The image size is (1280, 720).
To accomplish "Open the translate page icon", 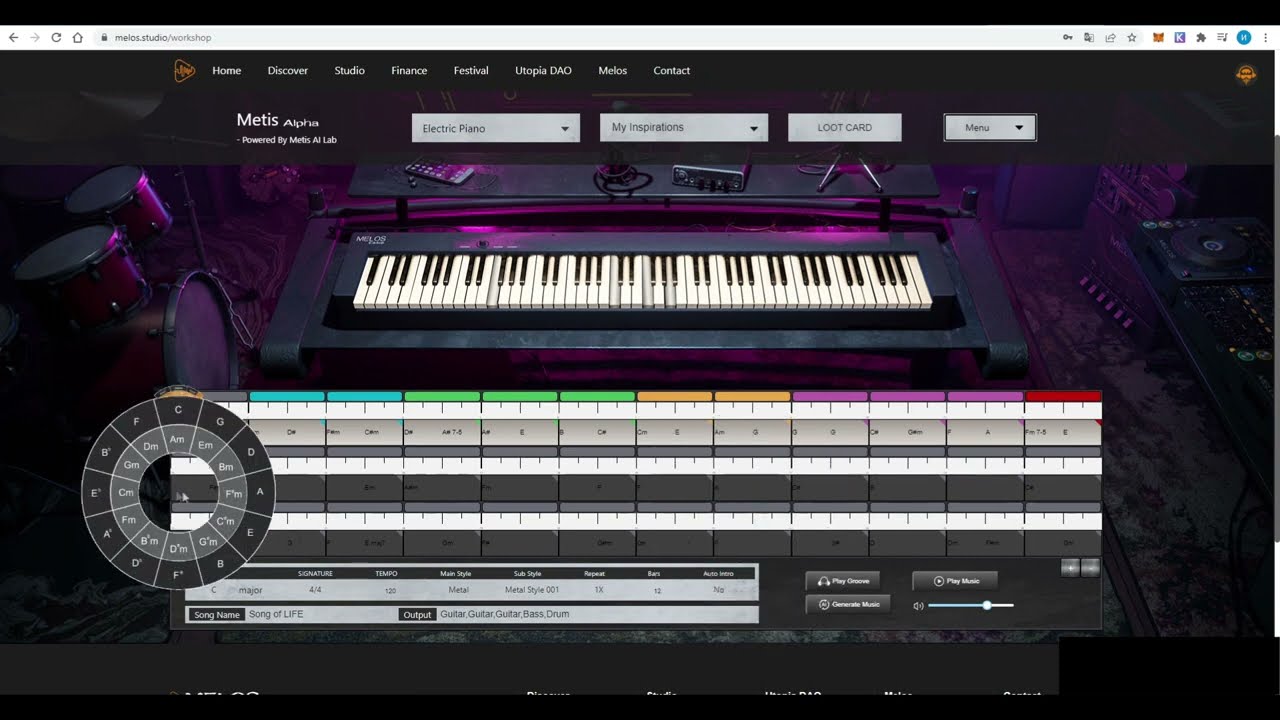I will coord(1089,37).
